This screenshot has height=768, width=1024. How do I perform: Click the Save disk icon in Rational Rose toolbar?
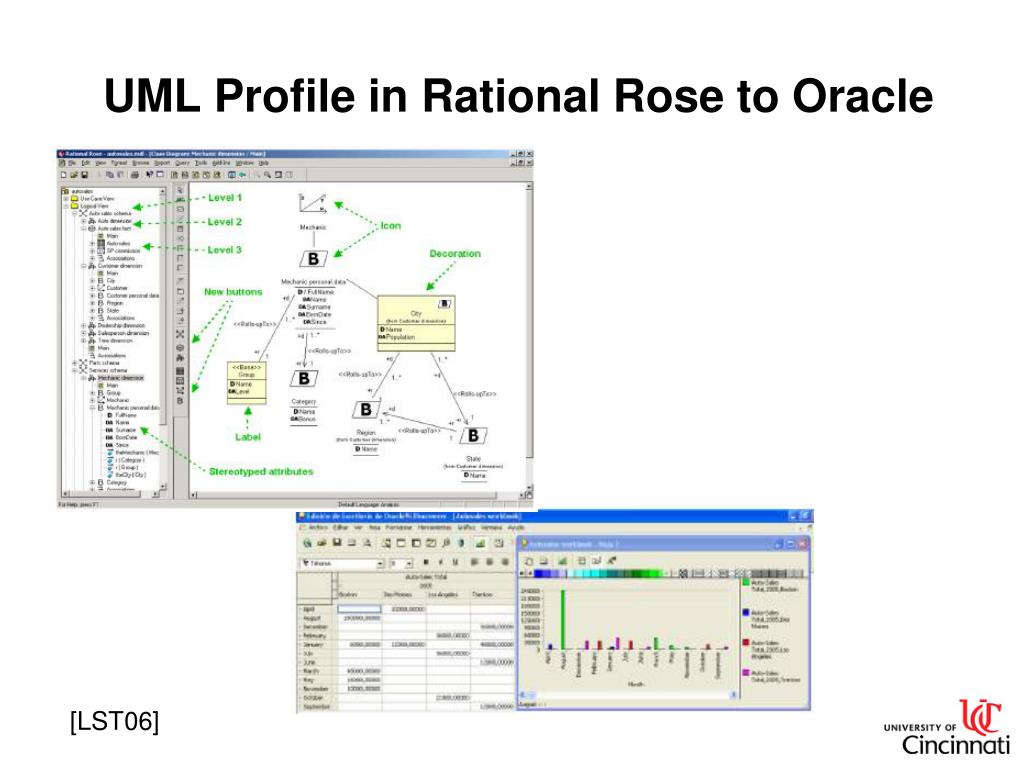click(x=84, y=175)
